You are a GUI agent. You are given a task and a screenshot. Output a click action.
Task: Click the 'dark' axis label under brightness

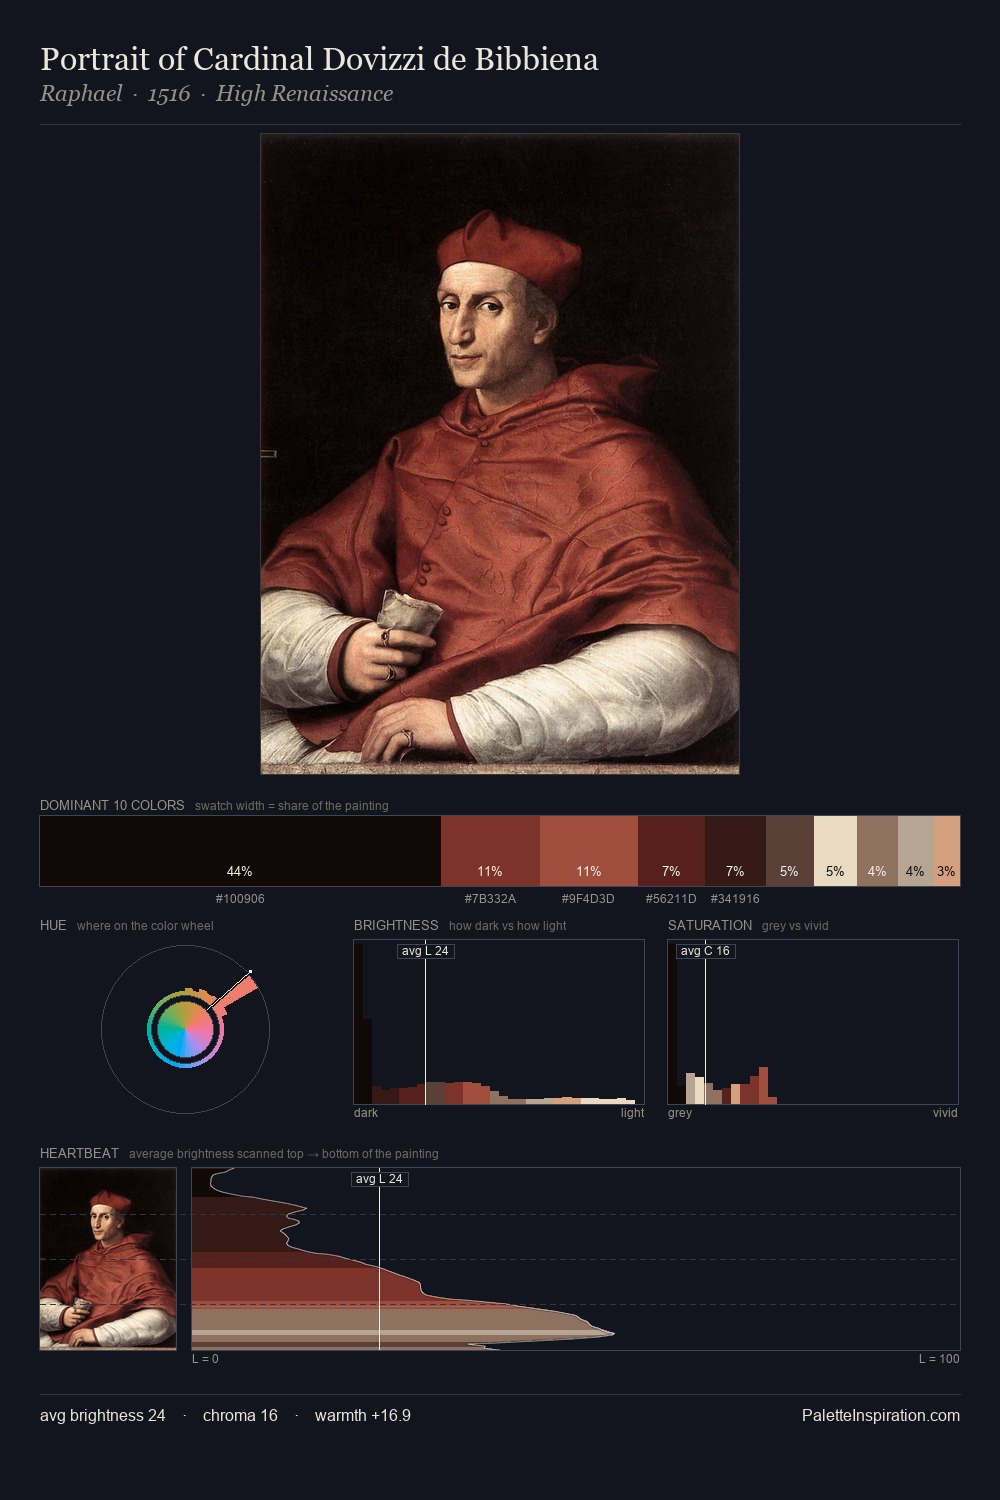click(x=366, y=1113)
